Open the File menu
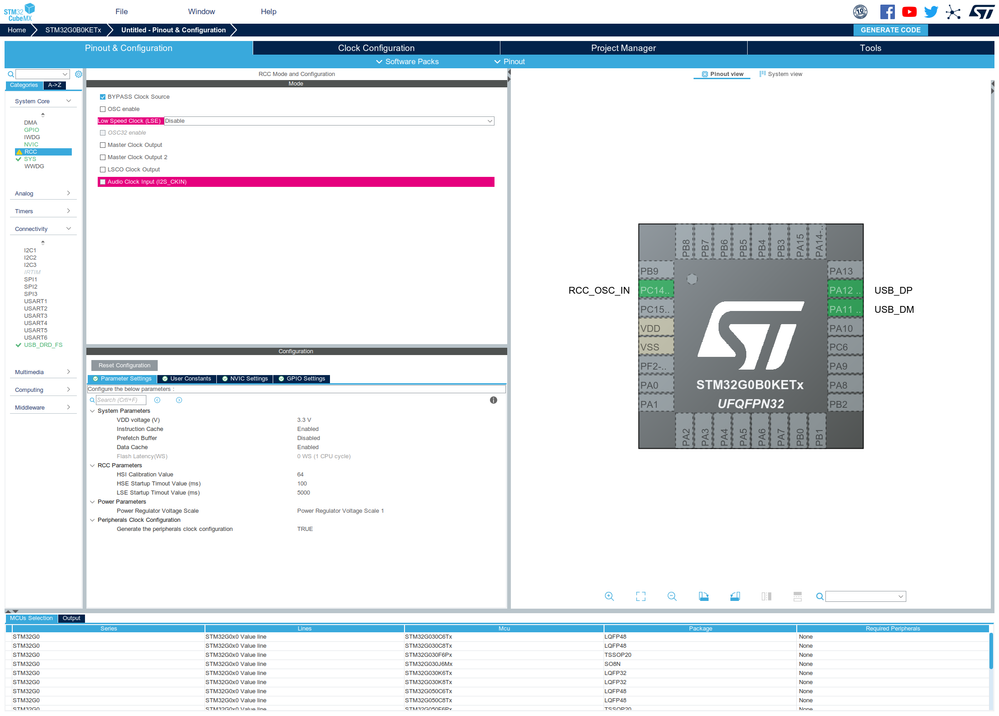Image resolution: width=999 pixels, height=716 pixels. tap(122, 11)
